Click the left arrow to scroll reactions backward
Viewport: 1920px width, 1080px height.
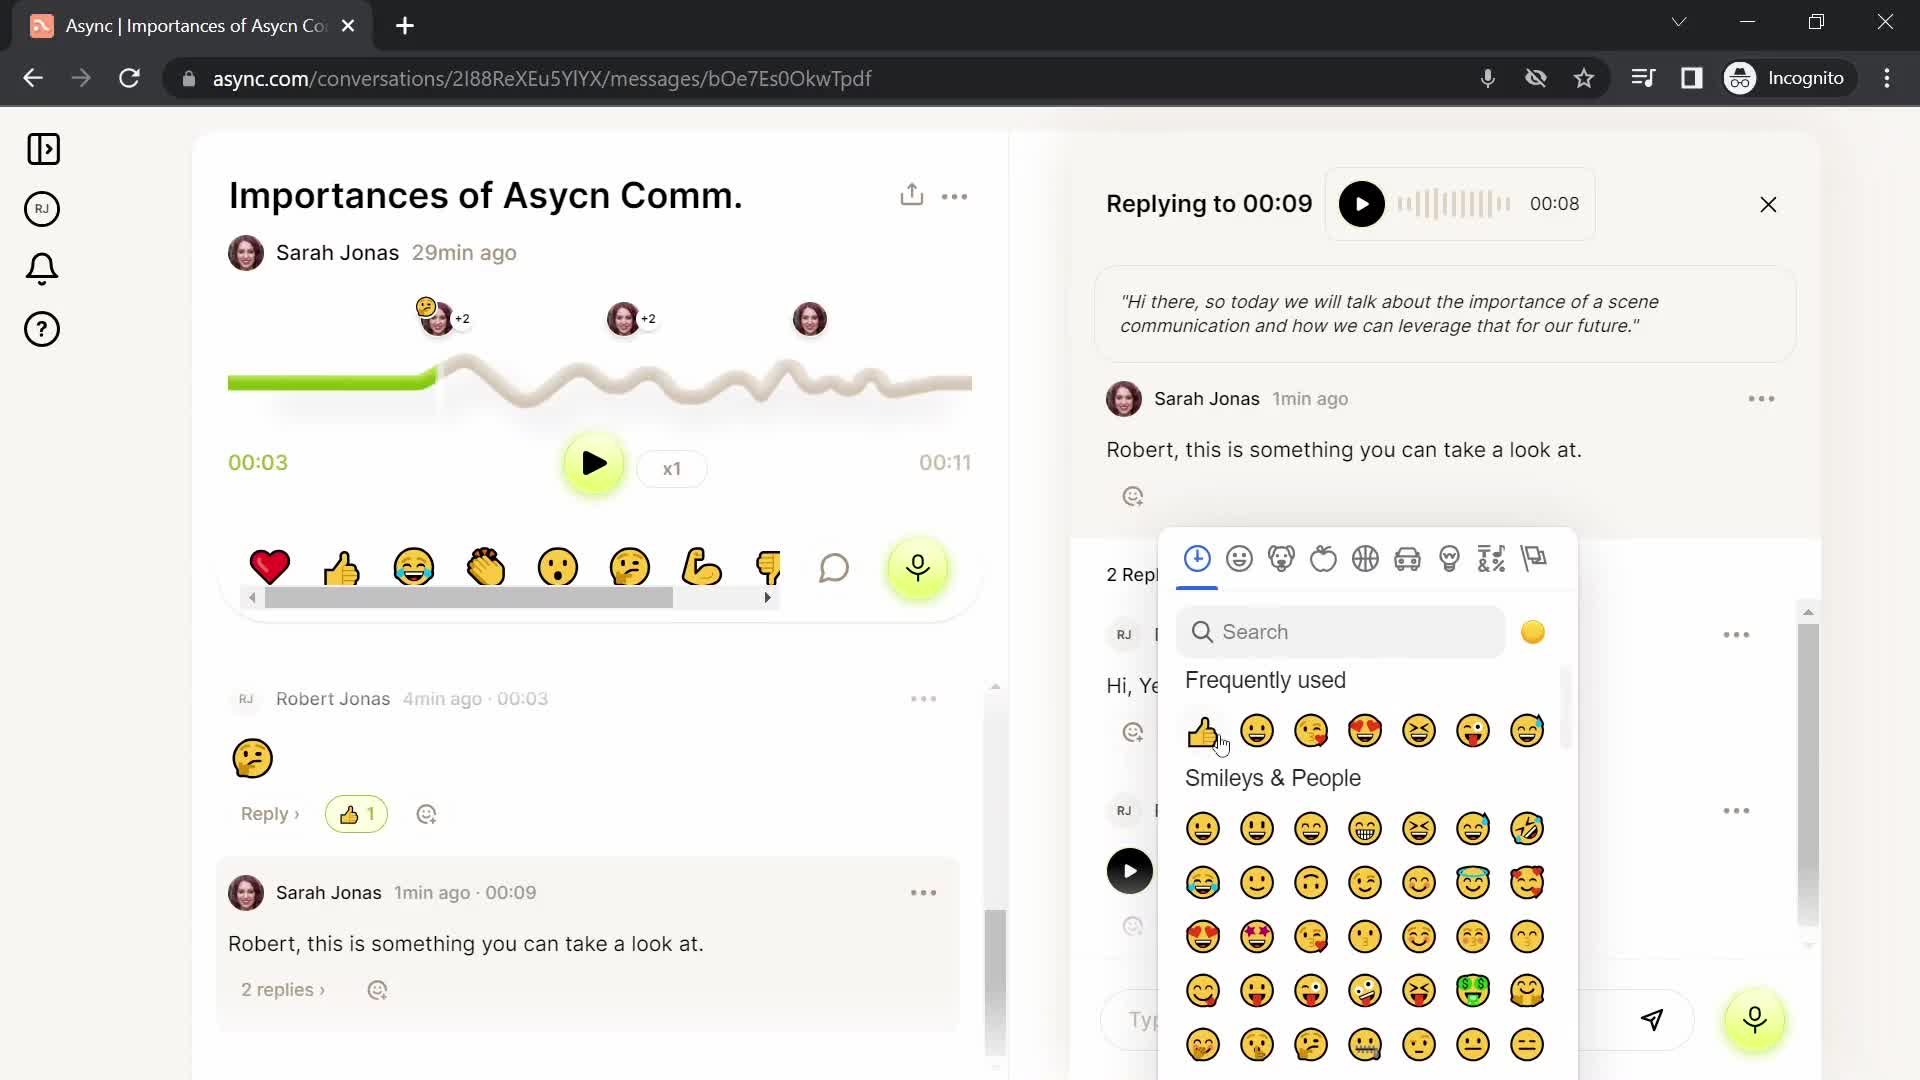252,599
